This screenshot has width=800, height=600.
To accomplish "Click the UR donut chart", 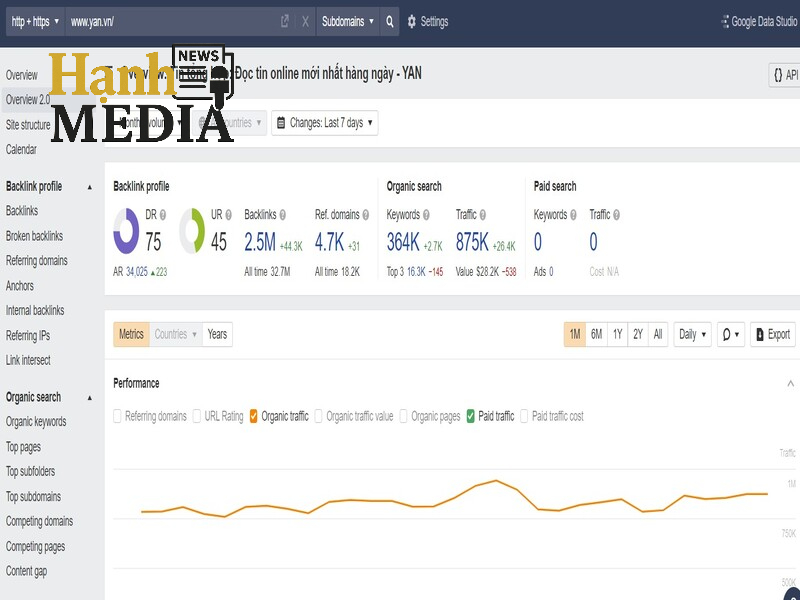I will [192, 231].
